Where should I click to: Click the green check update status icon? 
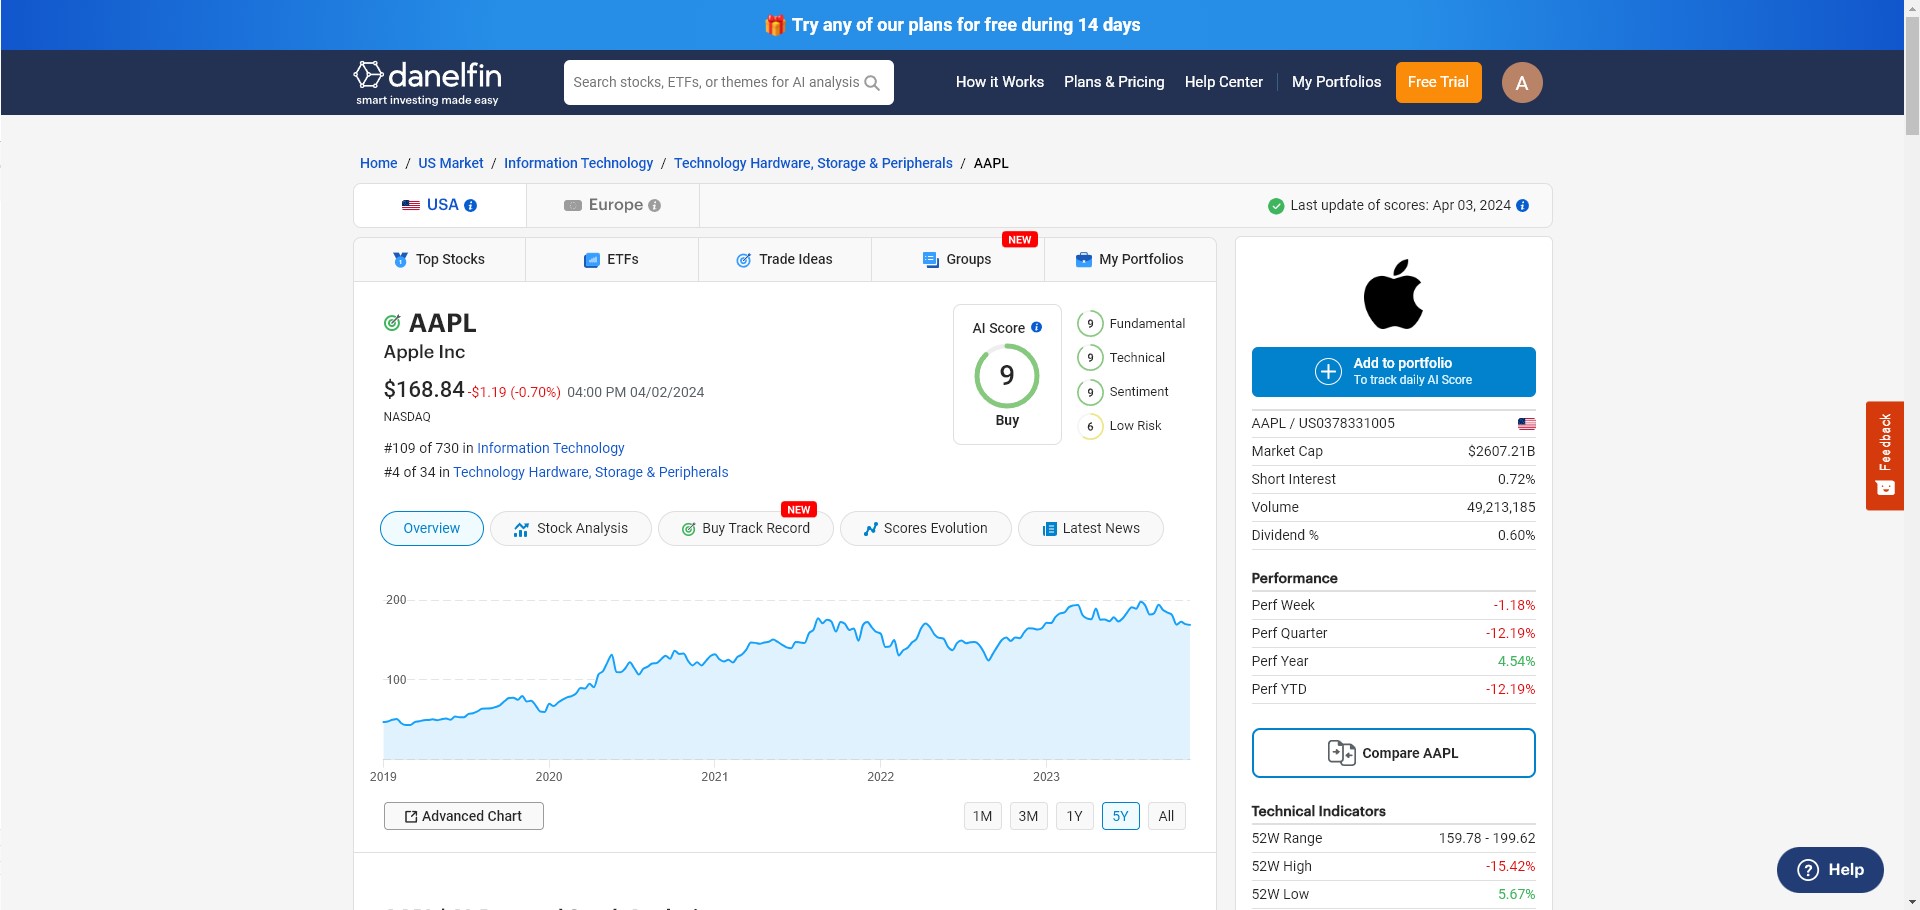coord(1276,206)
